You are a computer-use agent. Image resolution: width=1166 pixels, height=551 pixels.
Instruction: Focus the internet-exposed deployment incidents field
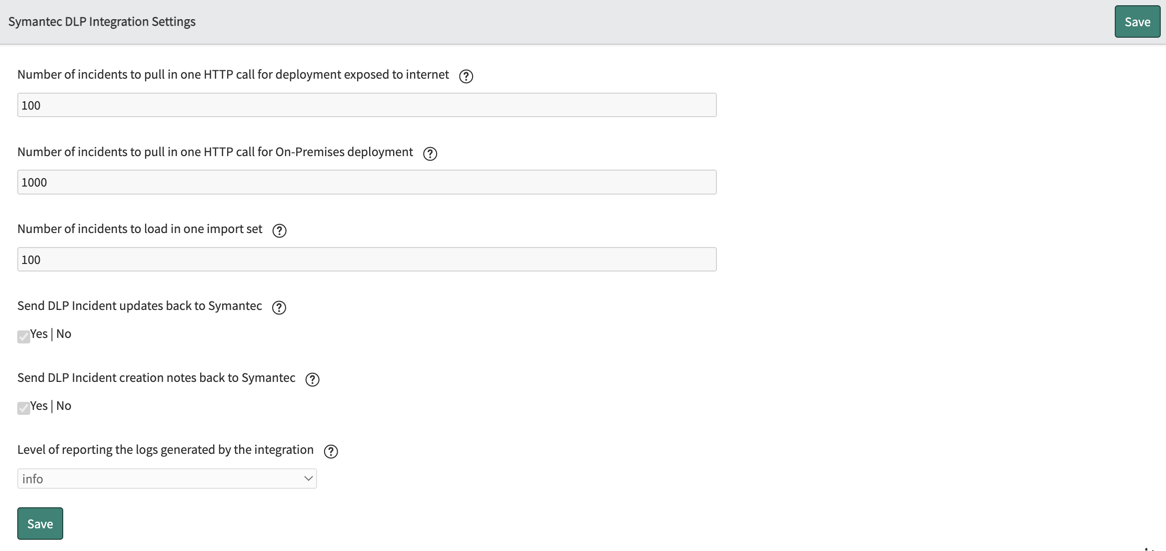coord(367,105)
